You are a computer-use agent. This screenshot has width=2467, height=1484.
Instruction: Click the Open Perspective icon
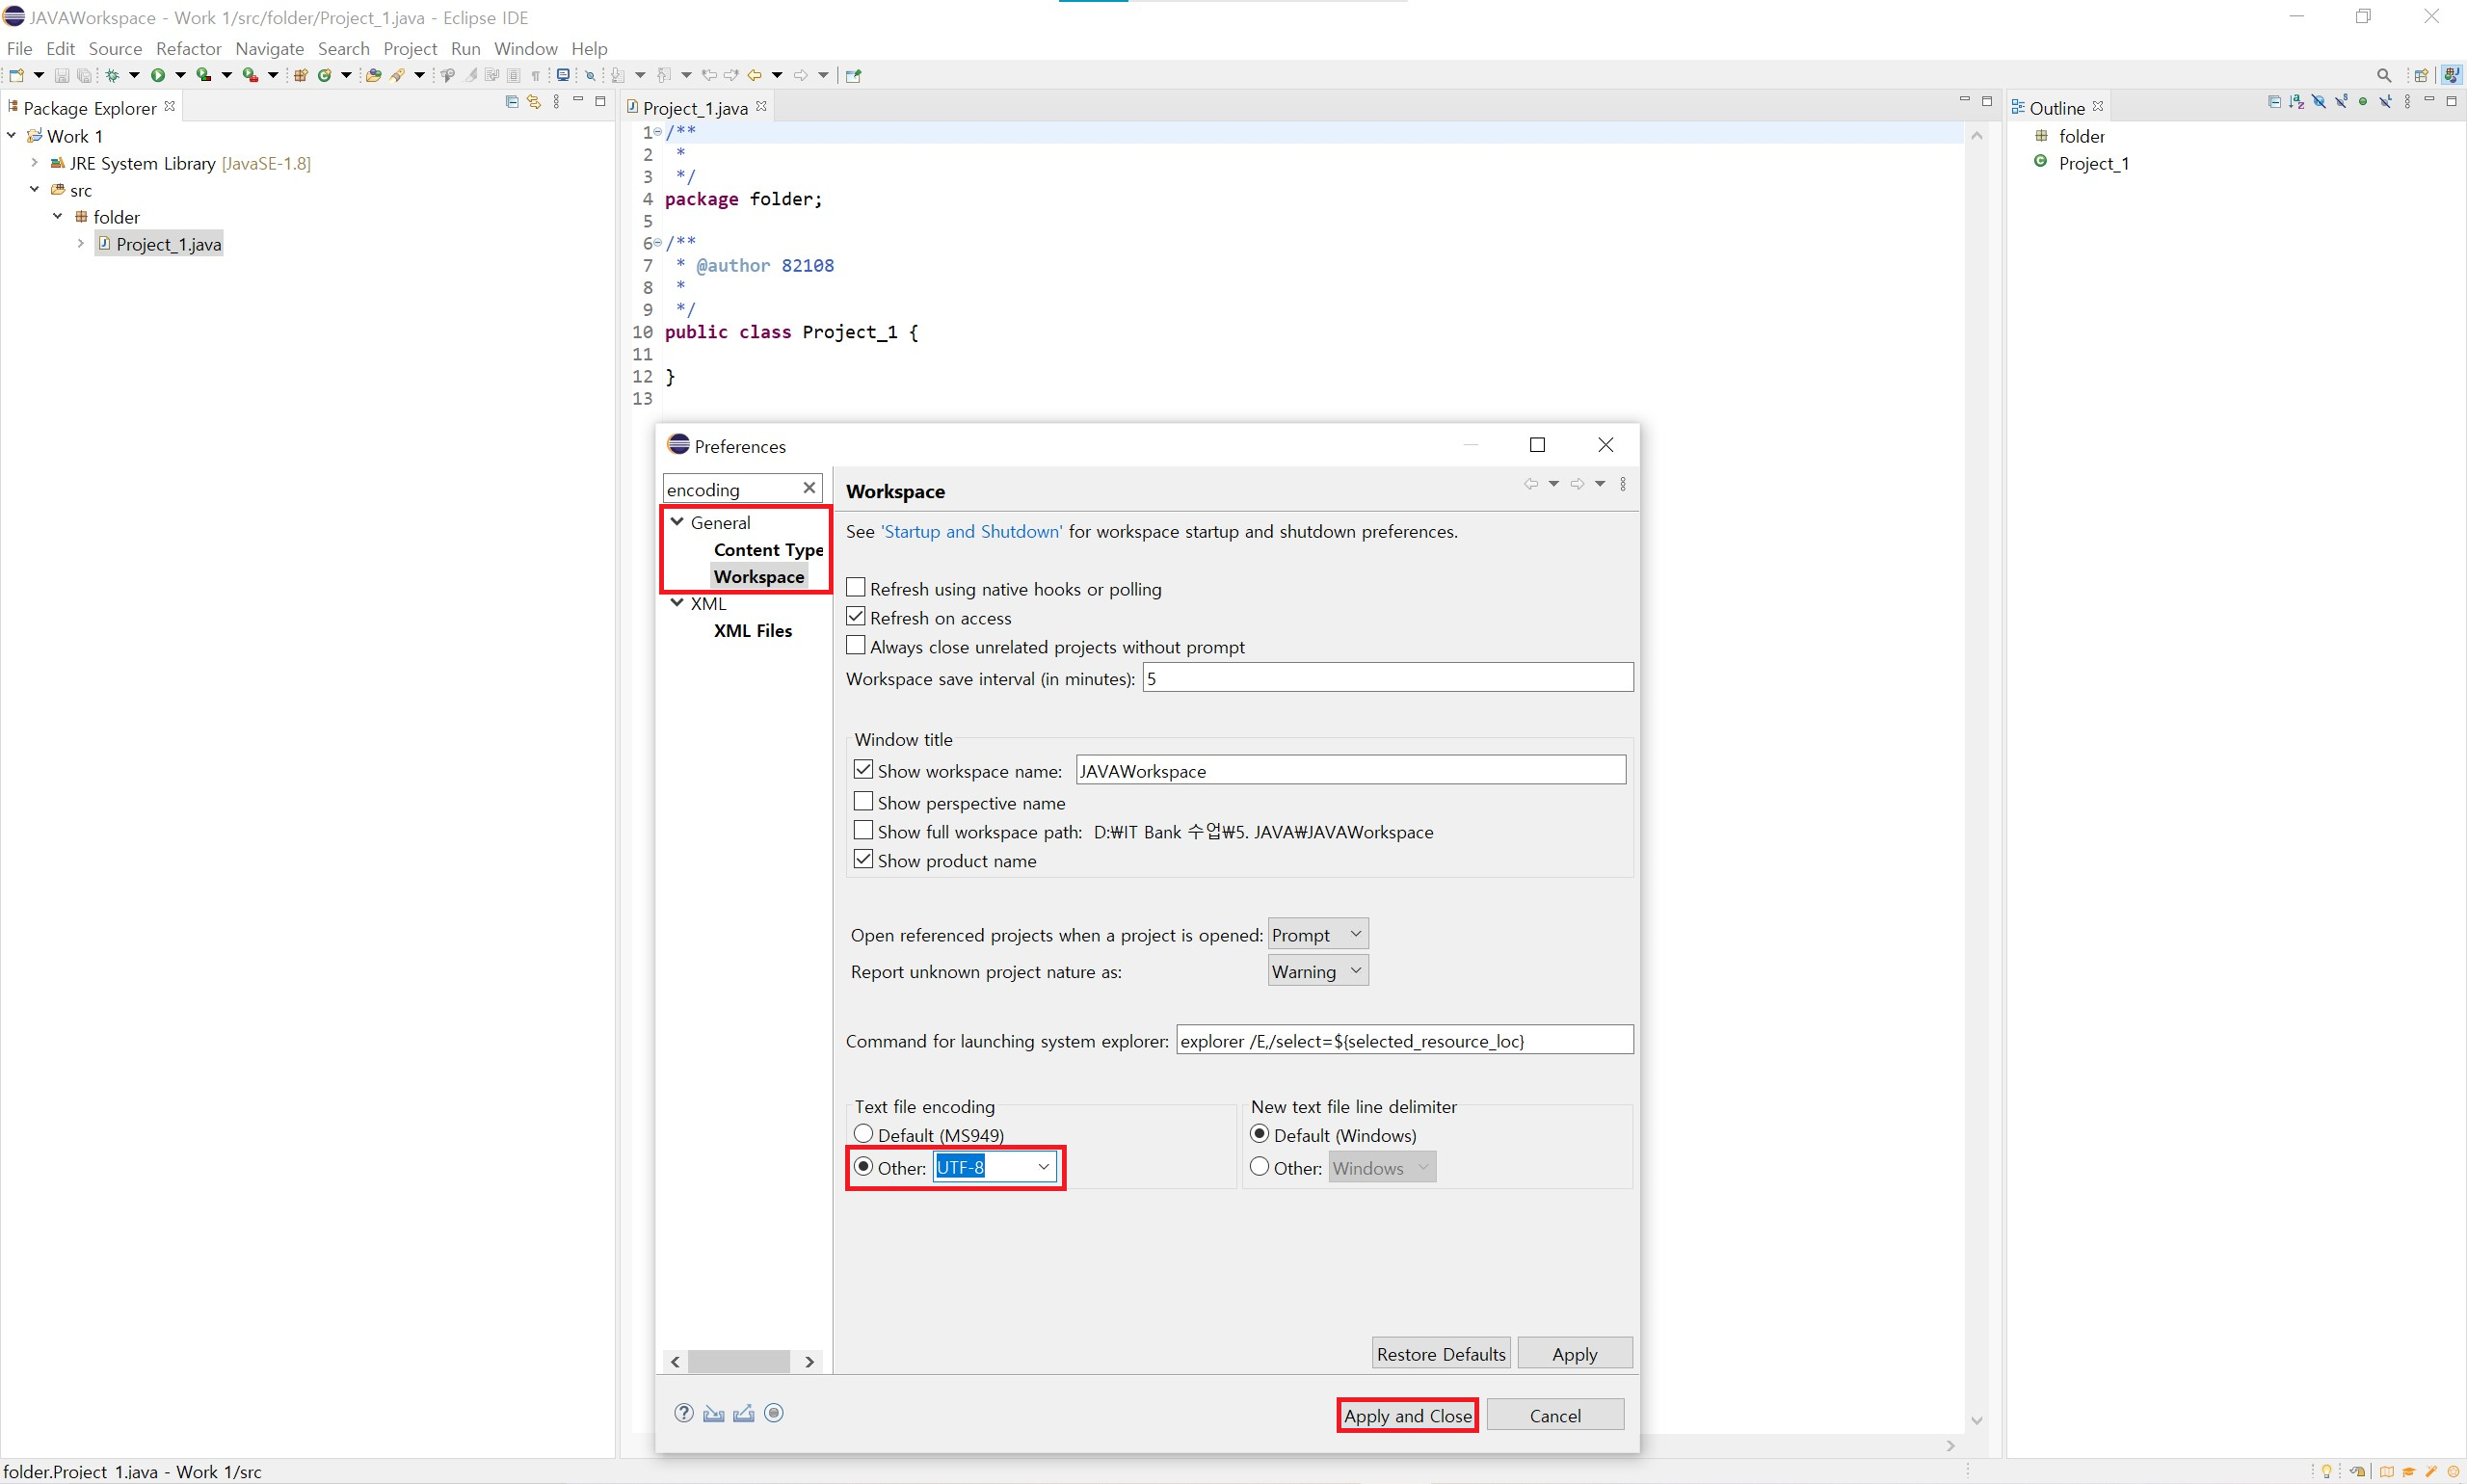2421,75
